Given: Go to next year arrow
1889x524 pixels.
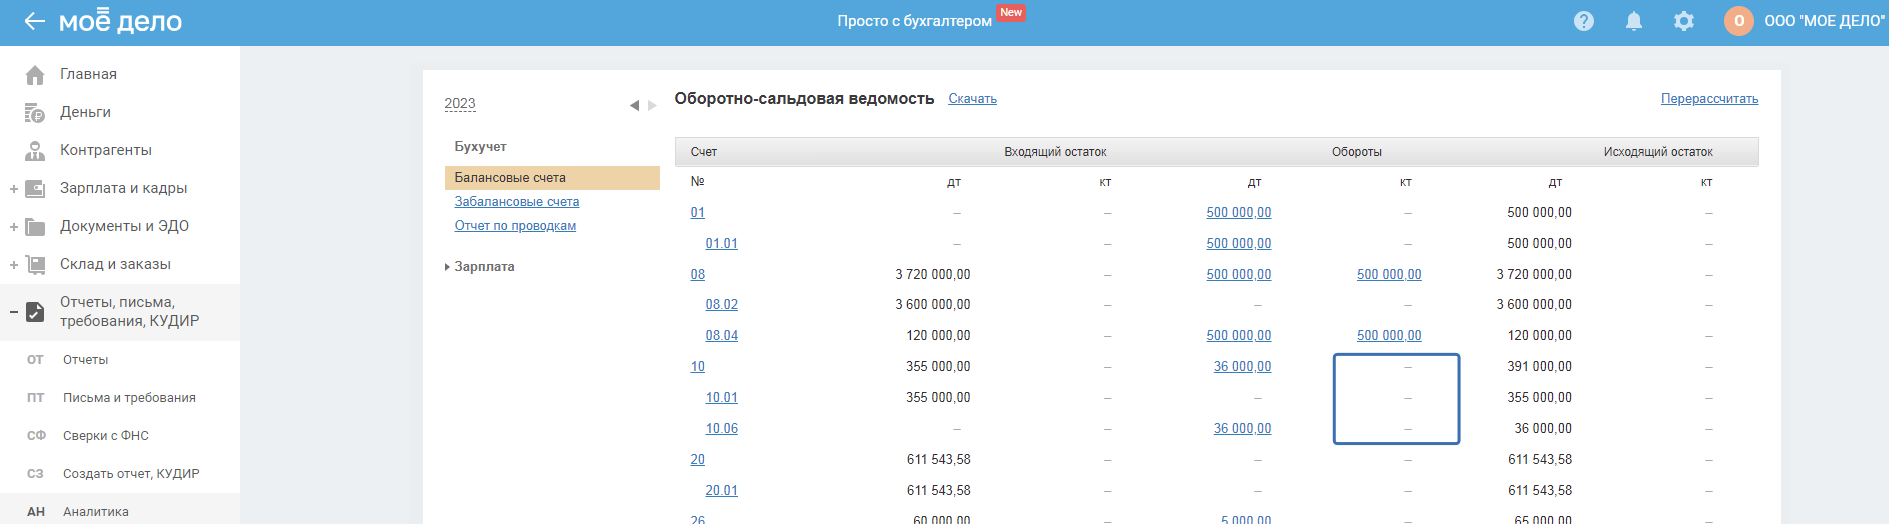Looking at the screenshot, I should (652, 105).
